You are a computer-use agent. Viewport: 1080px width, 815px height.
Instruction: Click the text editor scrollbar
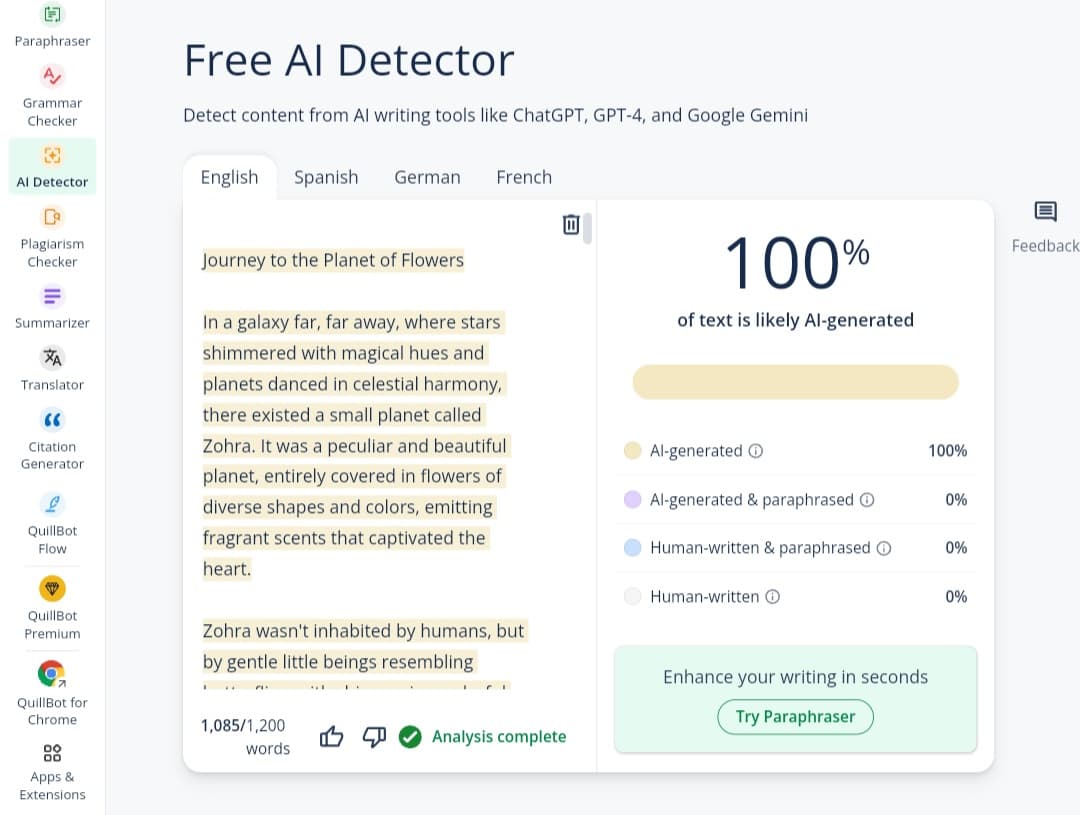pos(587,228)
